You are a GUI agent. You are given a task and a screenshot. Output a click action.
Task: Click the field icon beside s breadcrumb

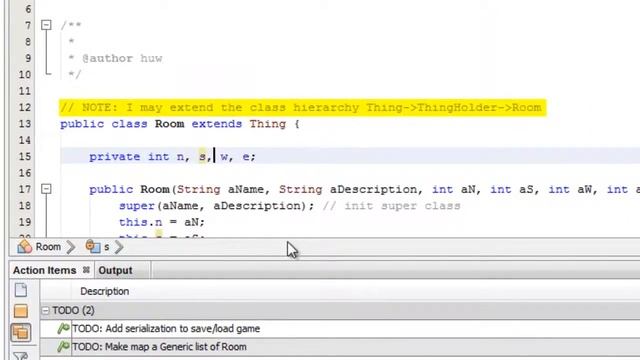point(93,246)
